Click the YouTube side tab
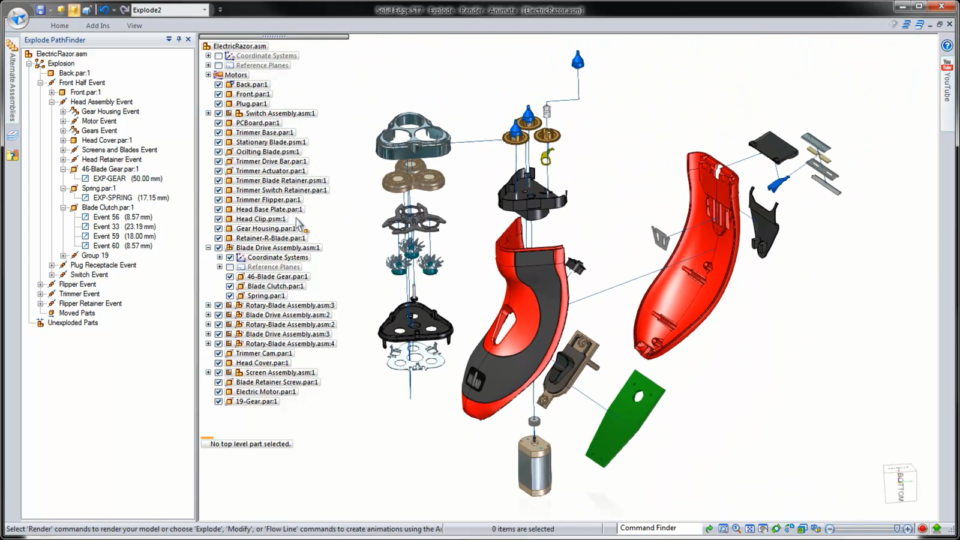Screen dimensions: 960x540 (946, 80)
